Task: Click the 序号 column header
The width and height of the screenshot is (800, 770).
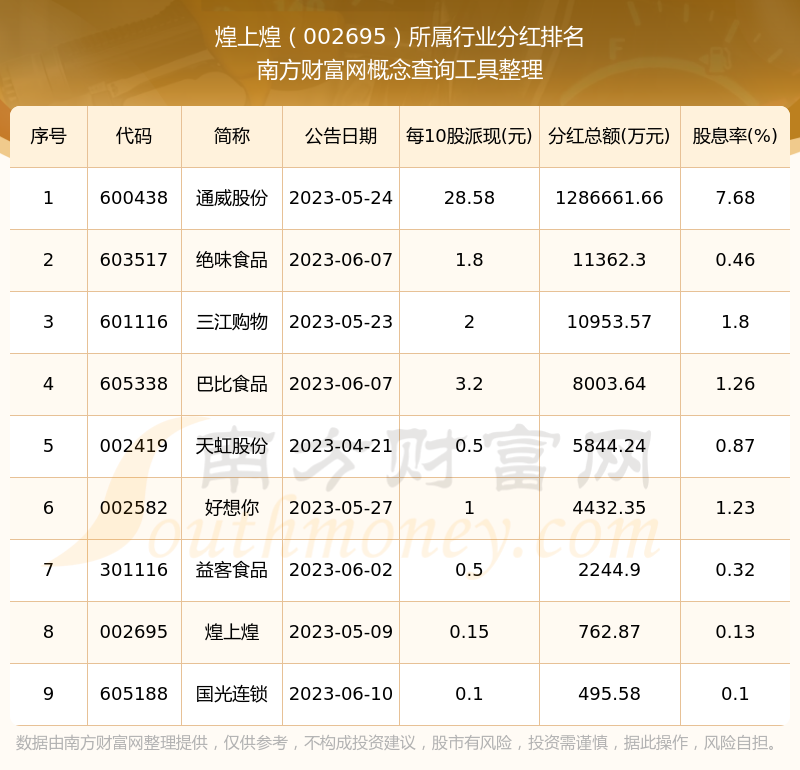Action: tap(48, 136)
